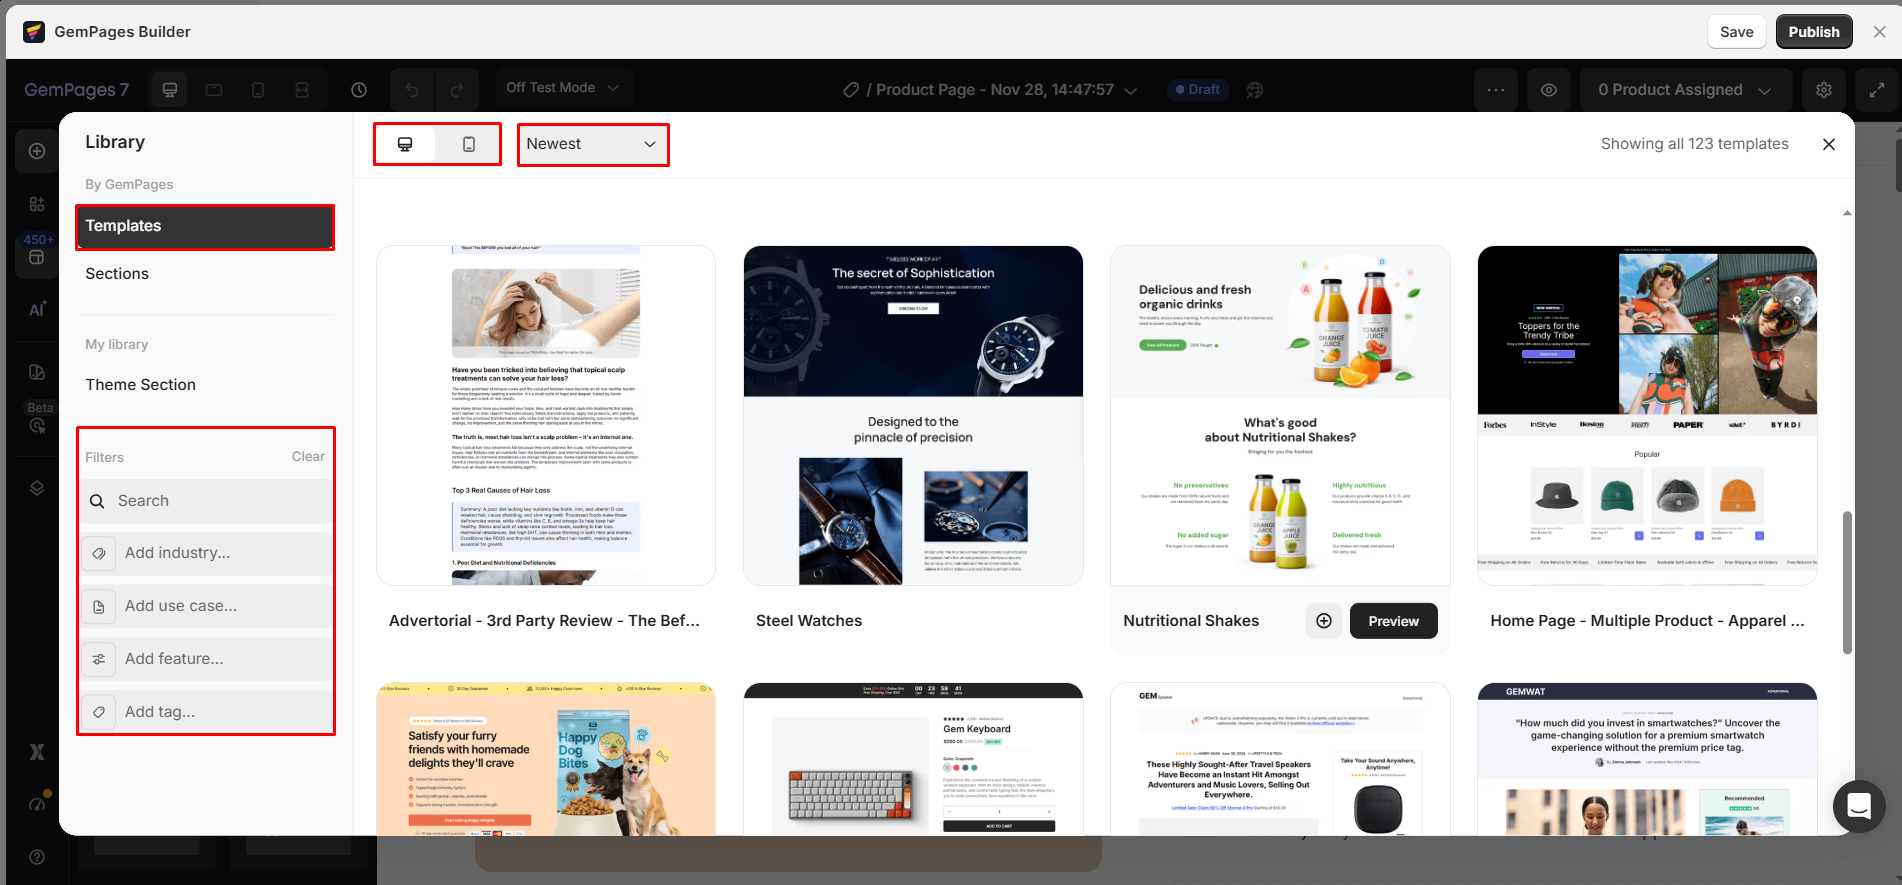Image resolution: width=1902 pixels, height=885 pixels.
Task: Switch library view to mobile layout
Action: coord(468,144)
